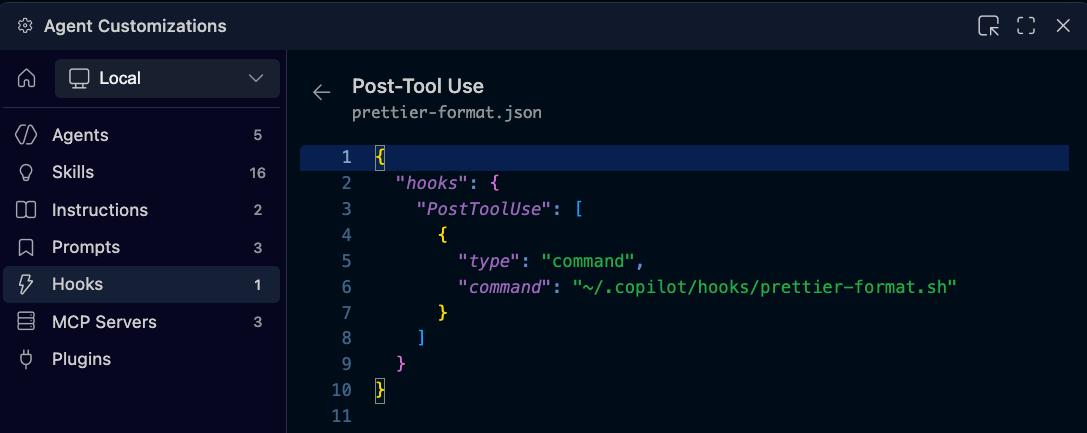Click the pink closing brace on line 9
This screenshot has height=433, width=1087.
click(401, 364)
